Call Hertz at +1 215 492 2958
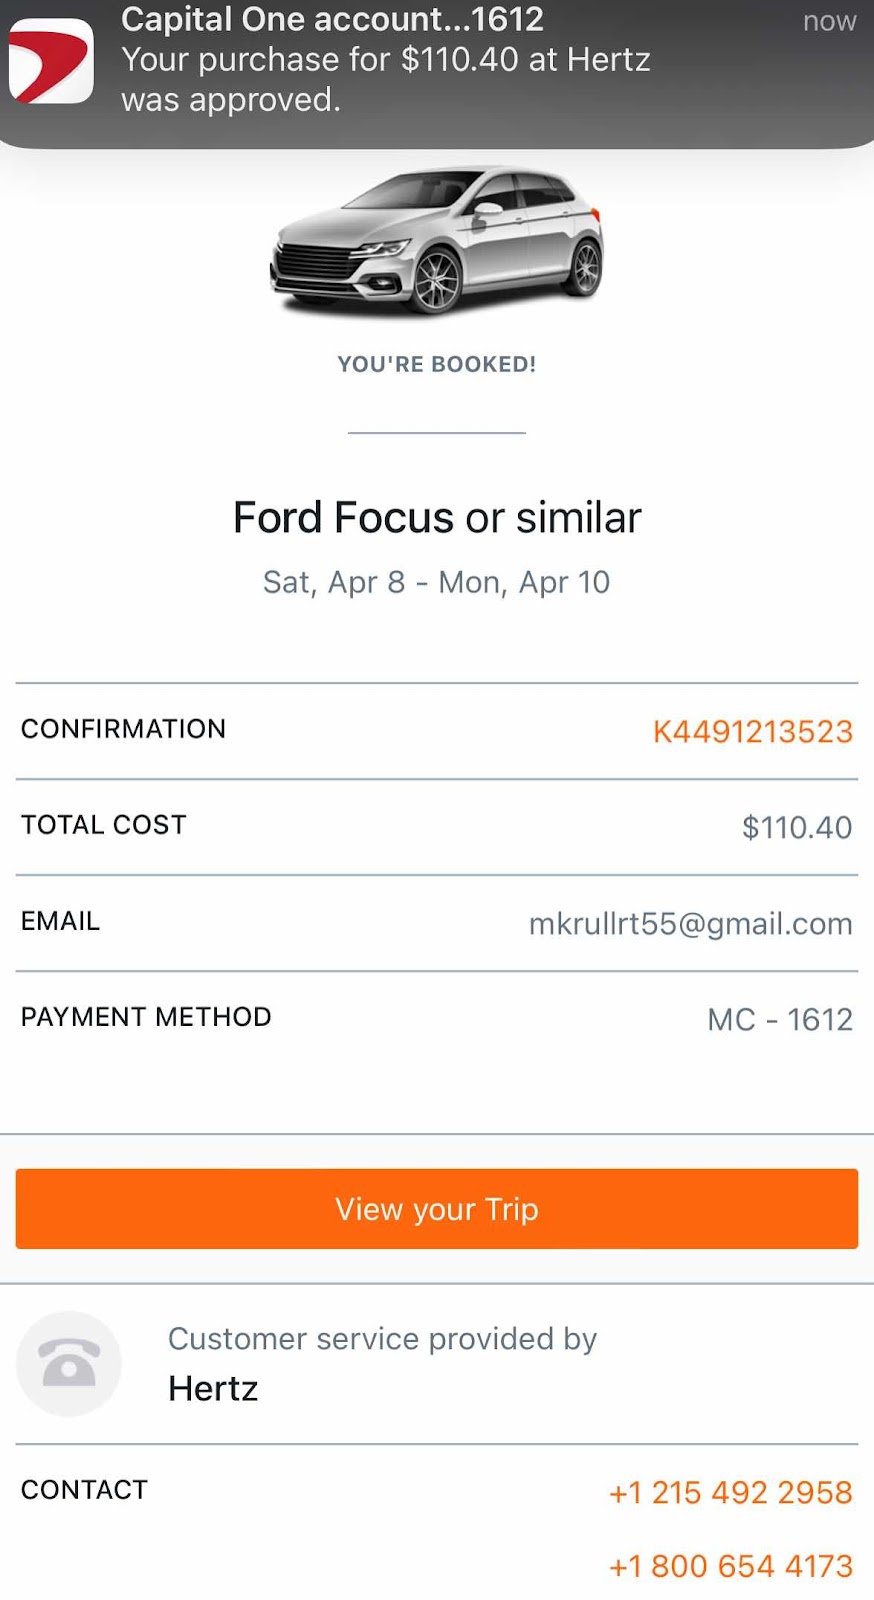The width and height of the screenshot is (874, 1600). click(731, 1492)
